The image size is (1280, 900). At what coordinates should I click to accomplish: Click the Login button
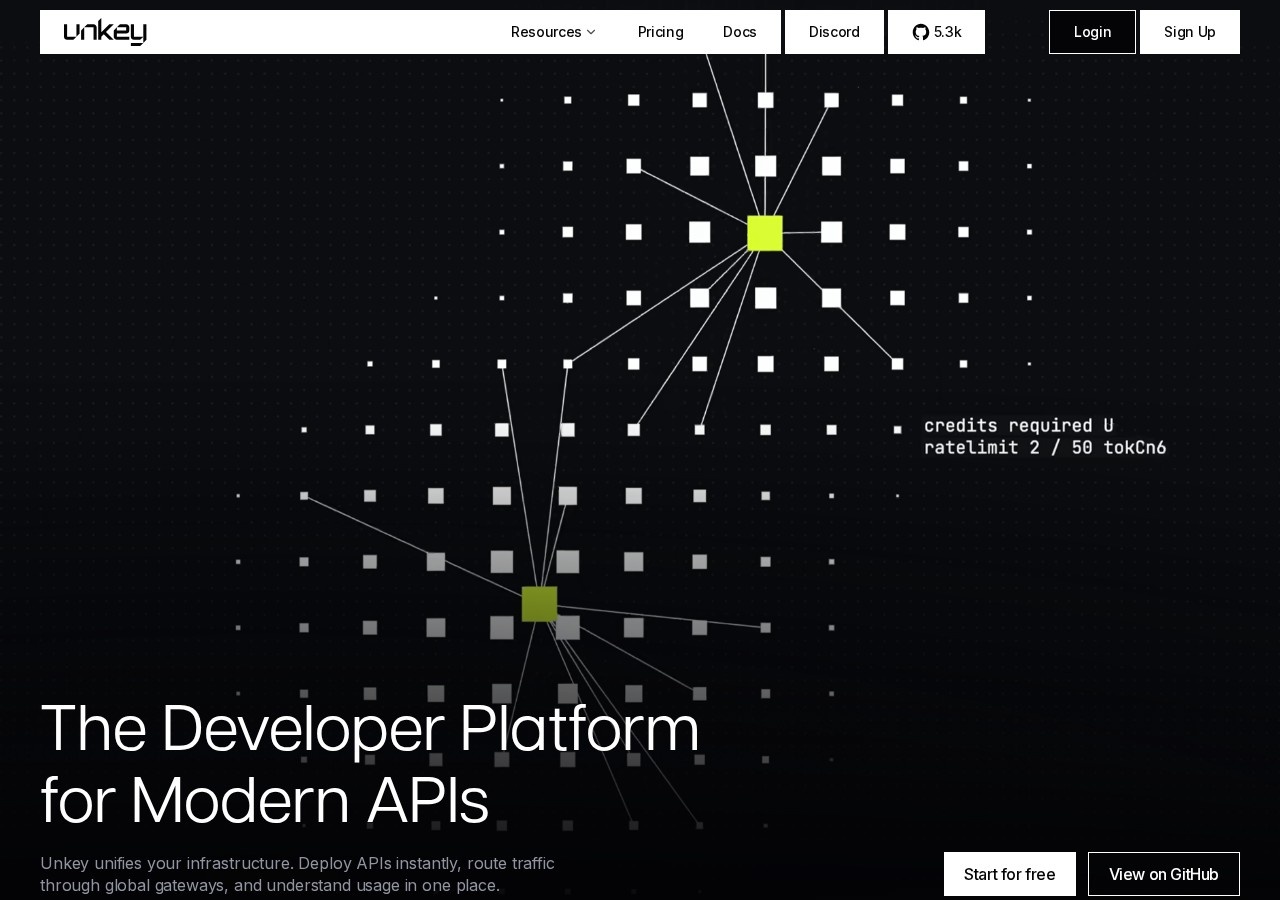(1092, 32)
